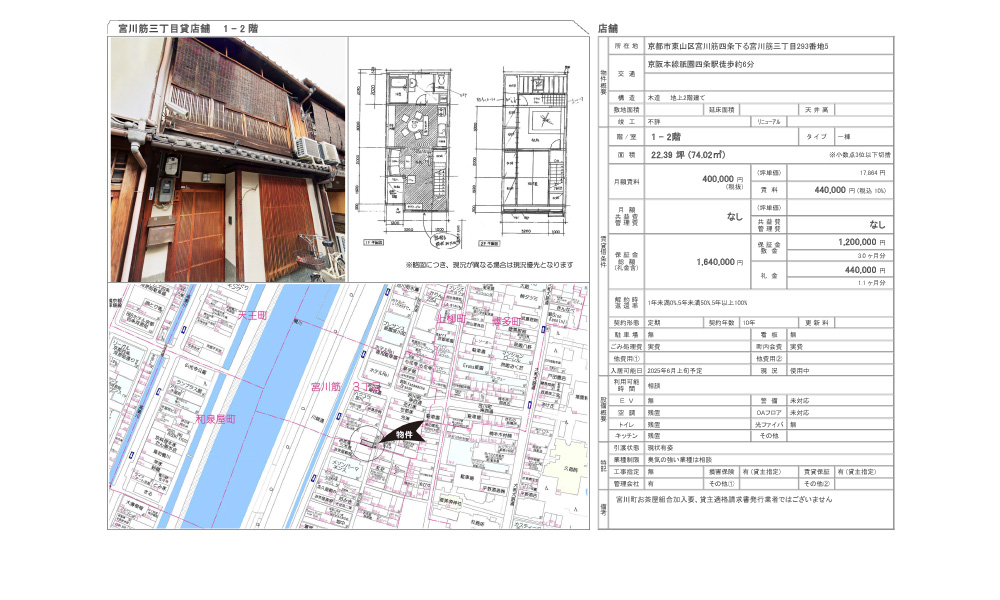1000x600 pixels.
Task: Click the 坪単価 value 17,864 円
Action: click(872, 173)
